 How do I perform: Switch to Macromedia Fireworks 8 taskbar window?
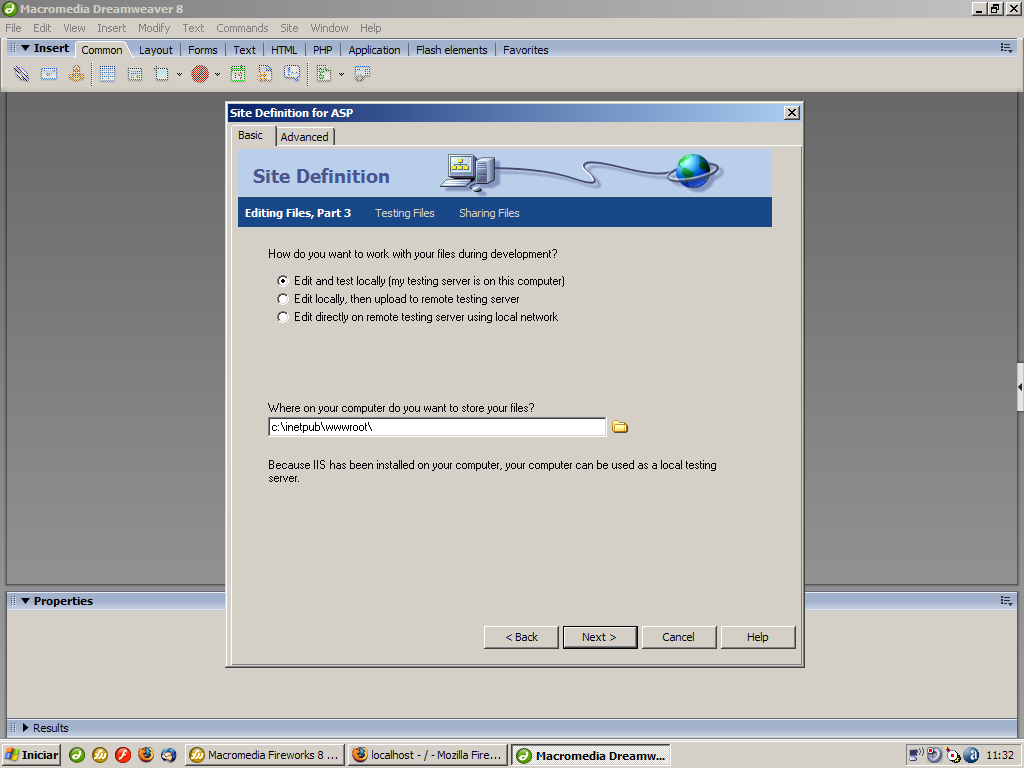click(264, 755)
